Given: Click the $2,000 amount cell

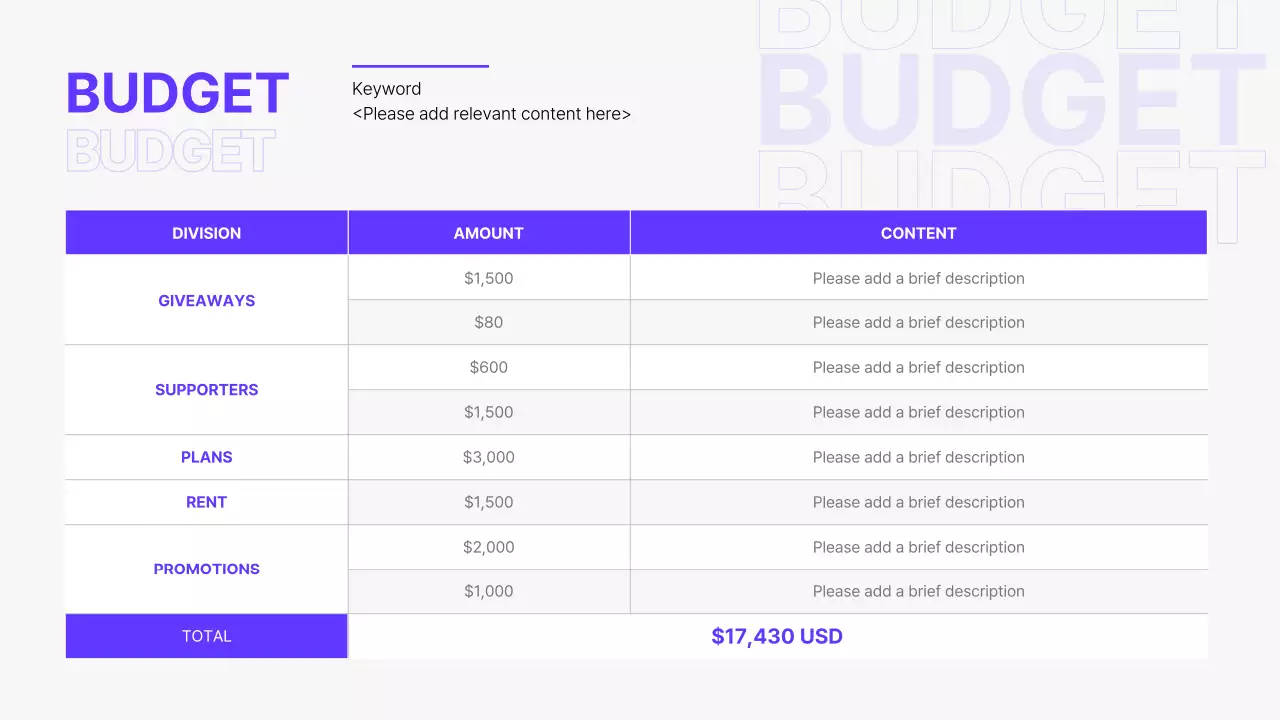Looking at the screenshot, I should [488, 547].
